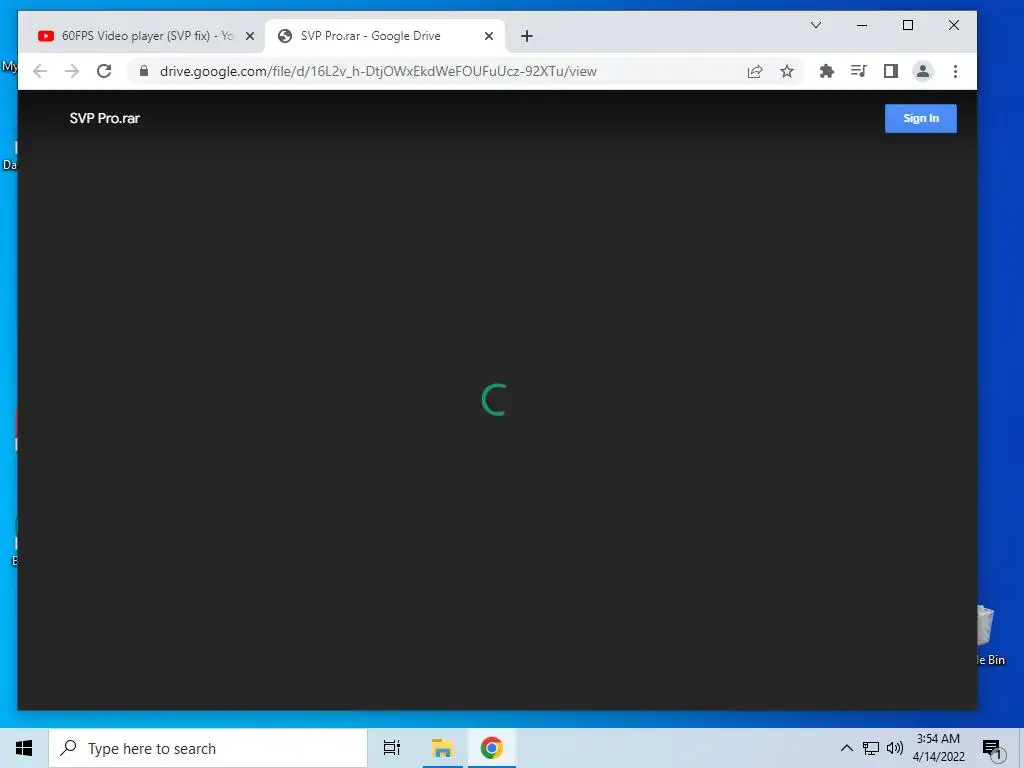Close the SVP Pro.rar Google Drive tab
The image size is (1024, 768).
(x=488, y=36)
